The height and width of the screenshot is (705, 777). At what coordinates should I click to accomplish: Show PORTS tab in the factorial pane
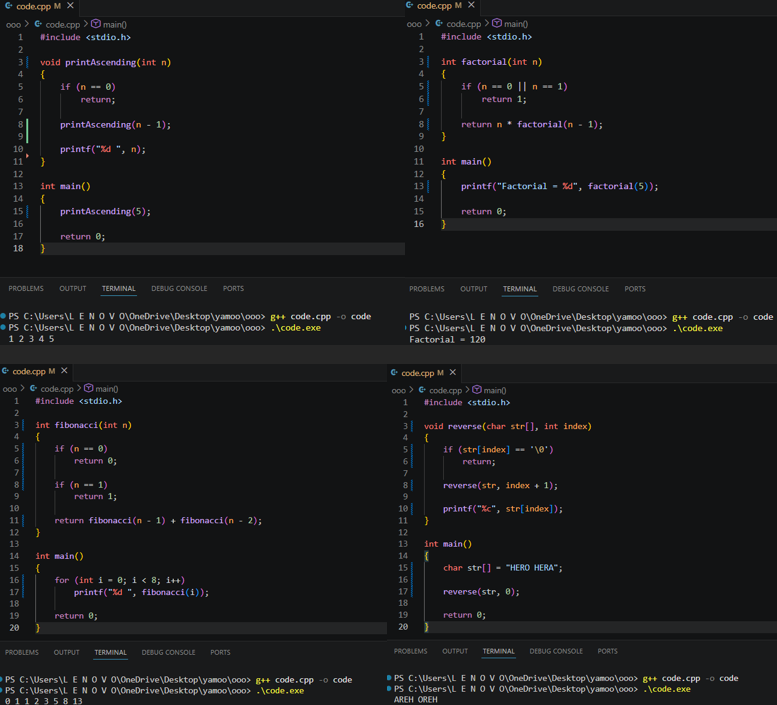pyautogui.click(x=635, y=289)
